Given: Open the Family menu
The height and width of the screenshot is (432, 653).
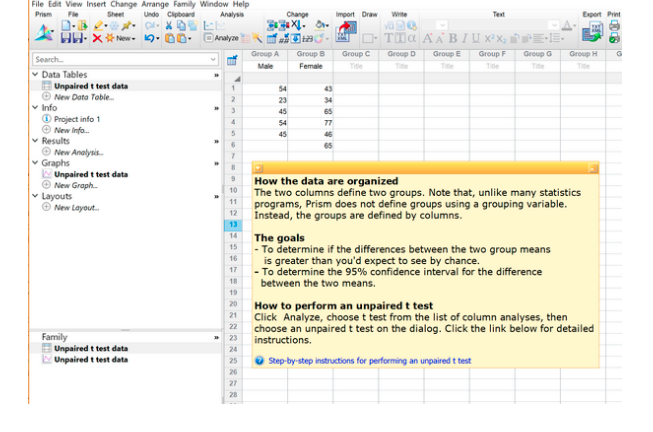Looking at the screenshot, I should click(184, 4).
